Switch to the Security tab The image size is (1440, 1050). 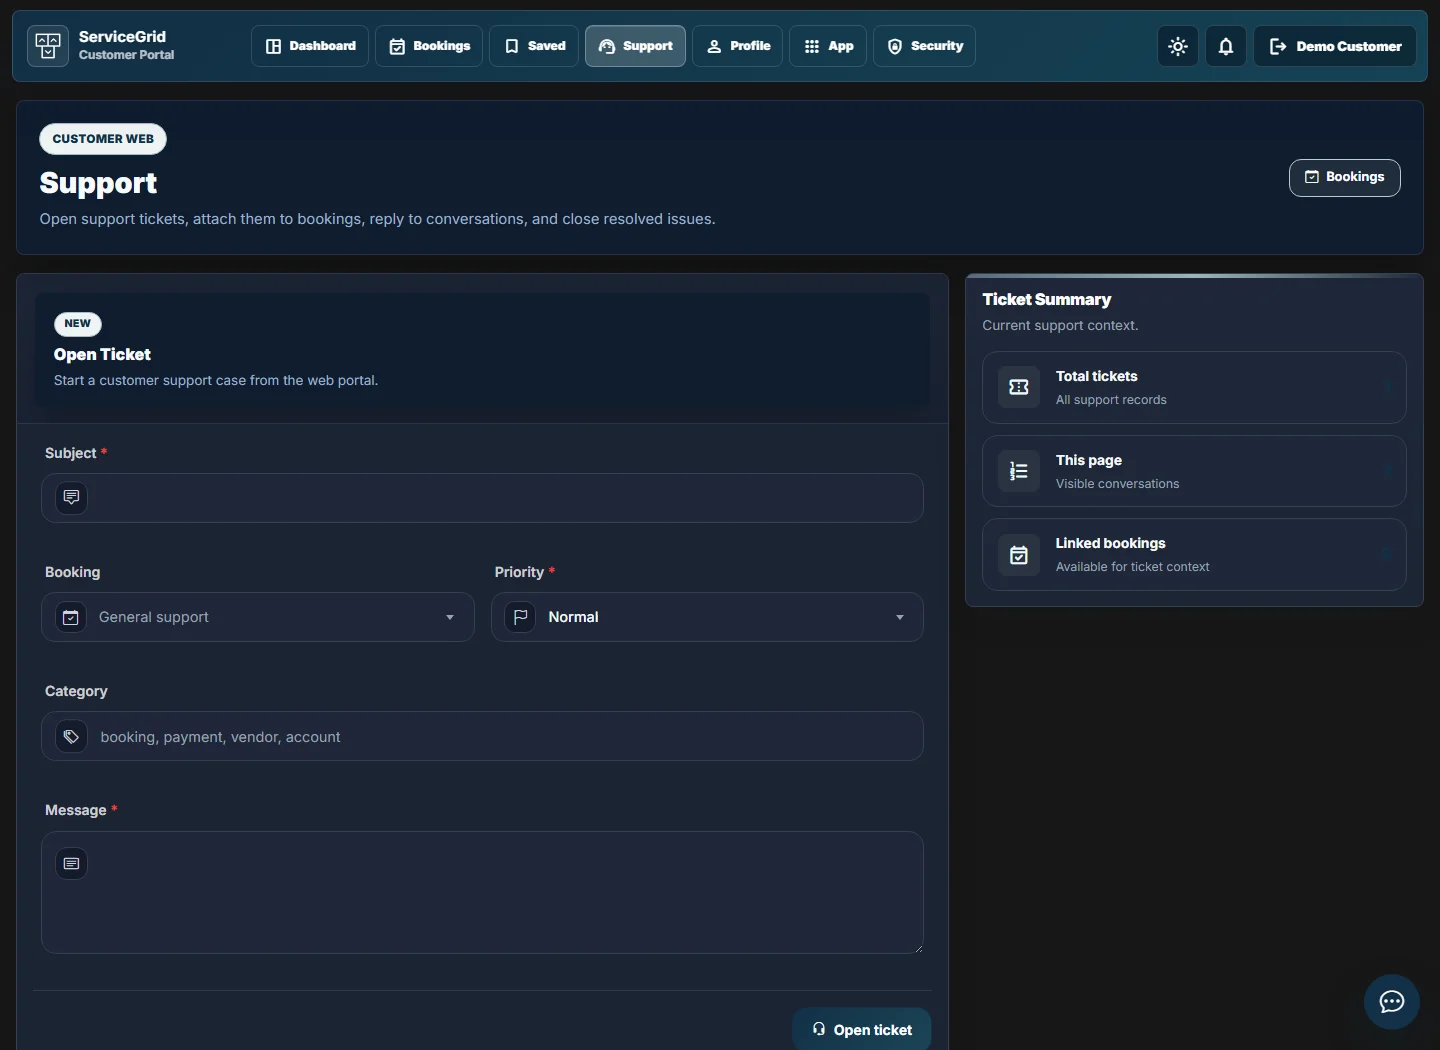coord(924,46)
